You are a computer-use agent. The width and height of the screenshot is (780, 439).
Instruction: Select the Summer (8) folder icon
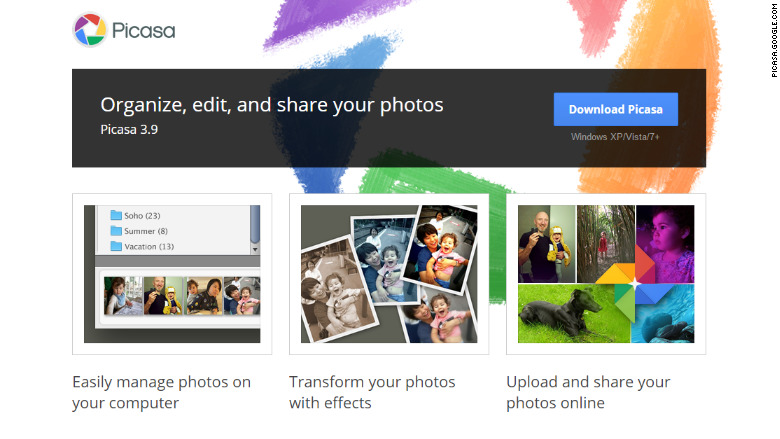[x=116, y=231]
